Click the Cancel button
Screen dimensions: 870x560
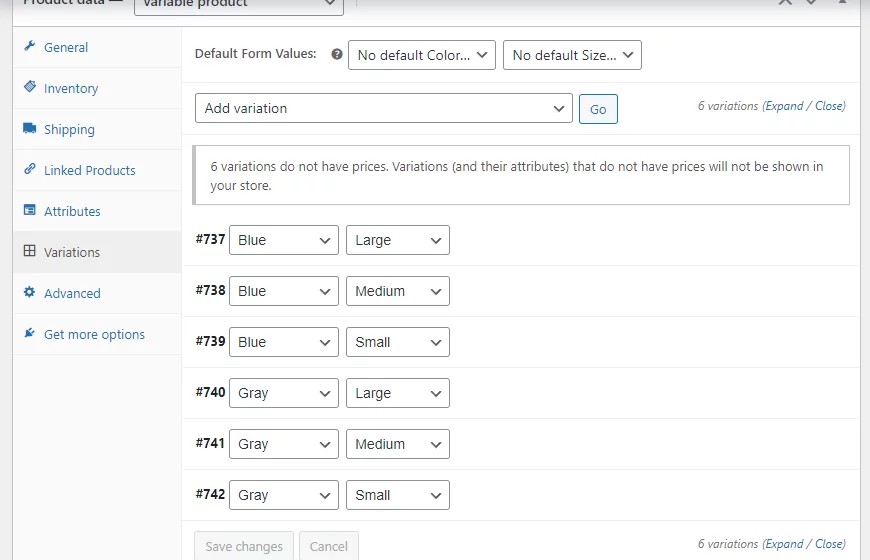pyautogui.click(x=329, y=546)
